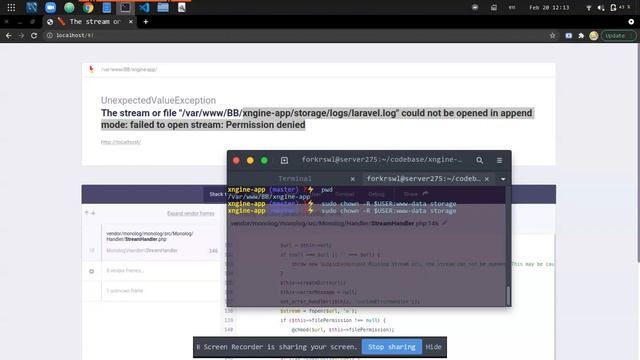
Task: Select 'The stream or' browser tab
Action: pos(90,22)
